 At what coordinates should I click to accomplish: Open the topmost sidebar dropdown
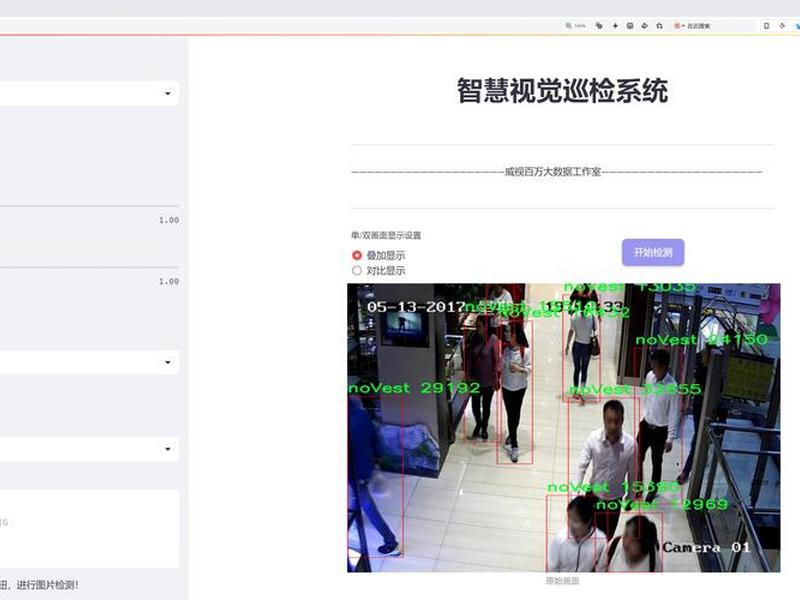click(89, 93)
